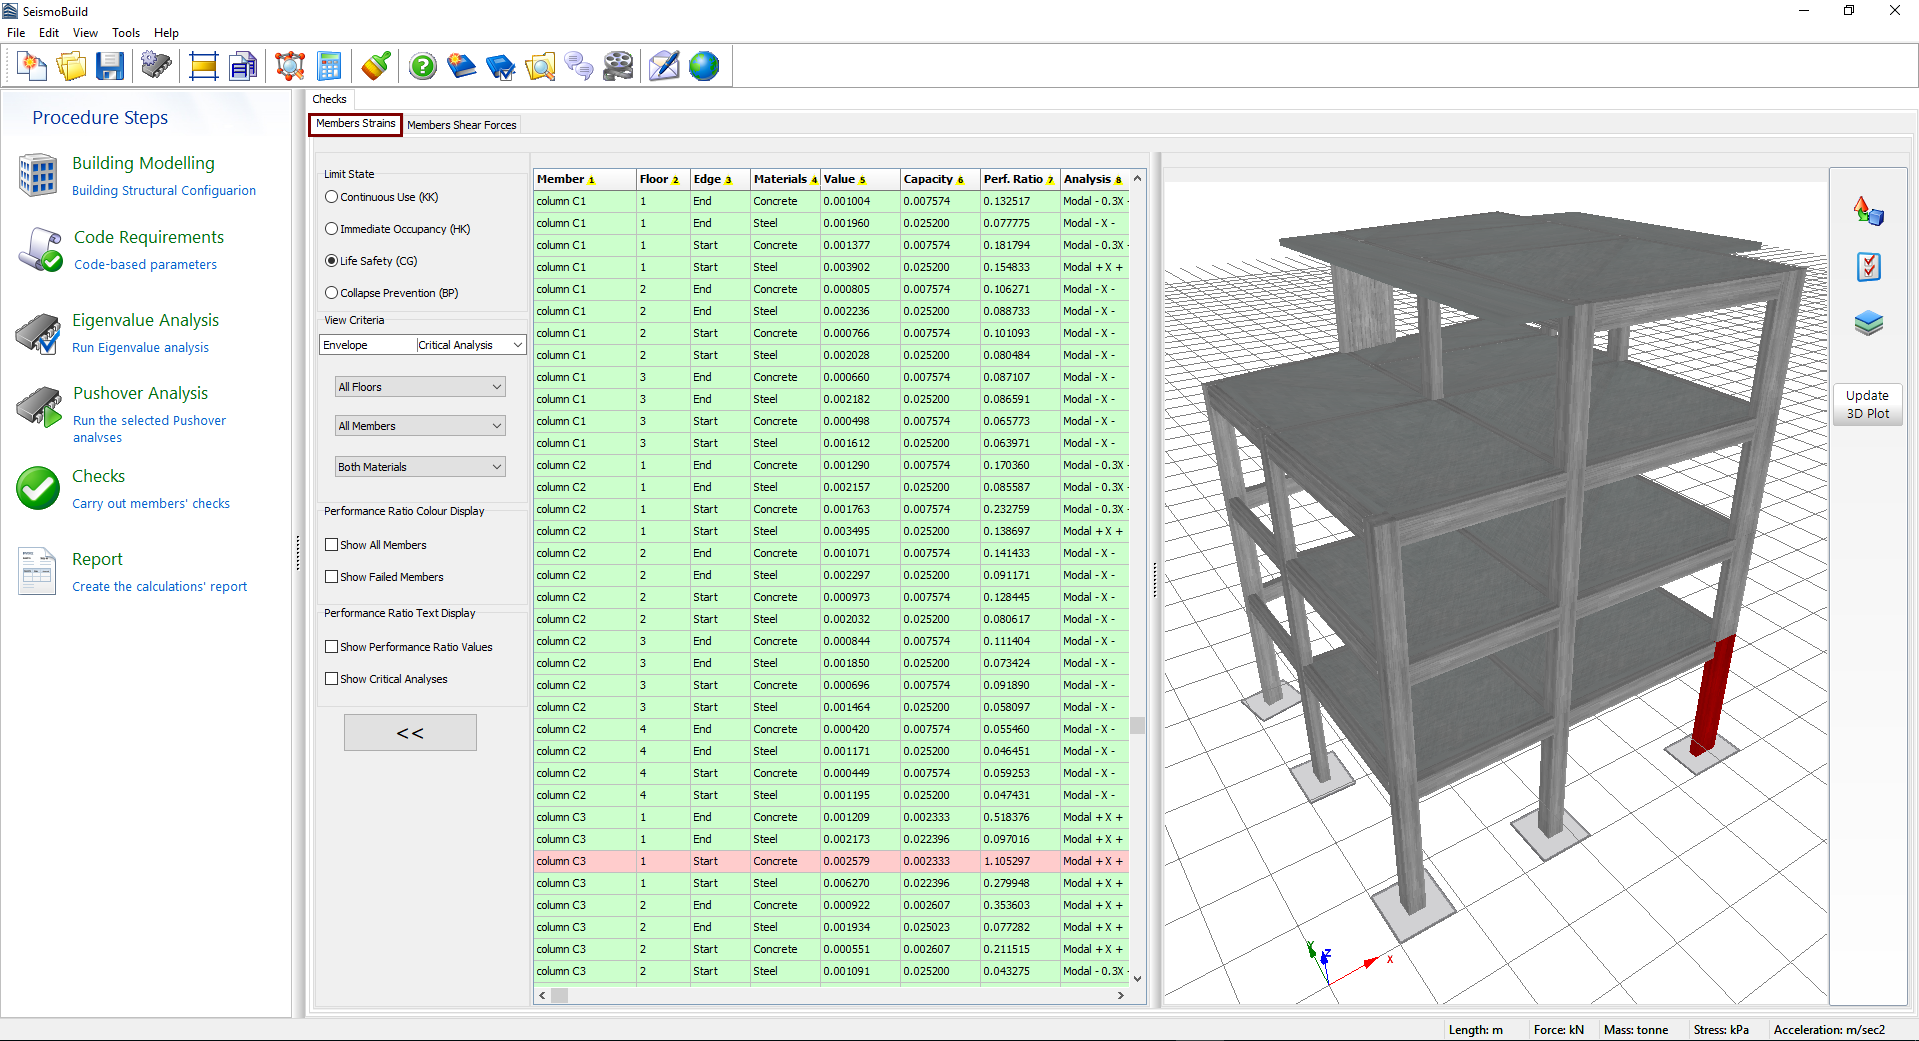Select the failed column C3 red row
This screenshot has width=1919, height=1041.
(830, 861)
